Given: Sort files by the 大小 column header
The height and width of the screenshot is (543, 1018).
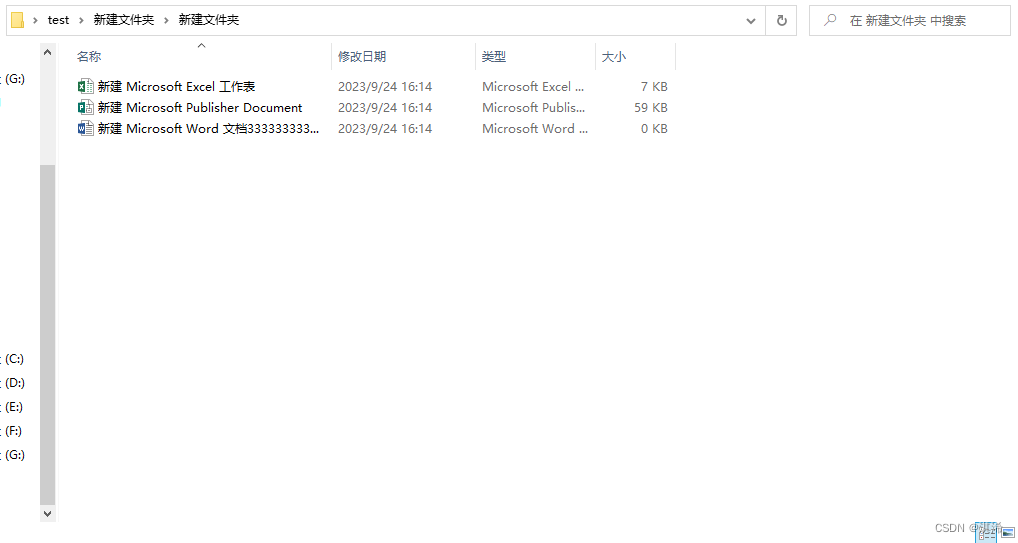Looking at the screenshot, I should (614, 57).
